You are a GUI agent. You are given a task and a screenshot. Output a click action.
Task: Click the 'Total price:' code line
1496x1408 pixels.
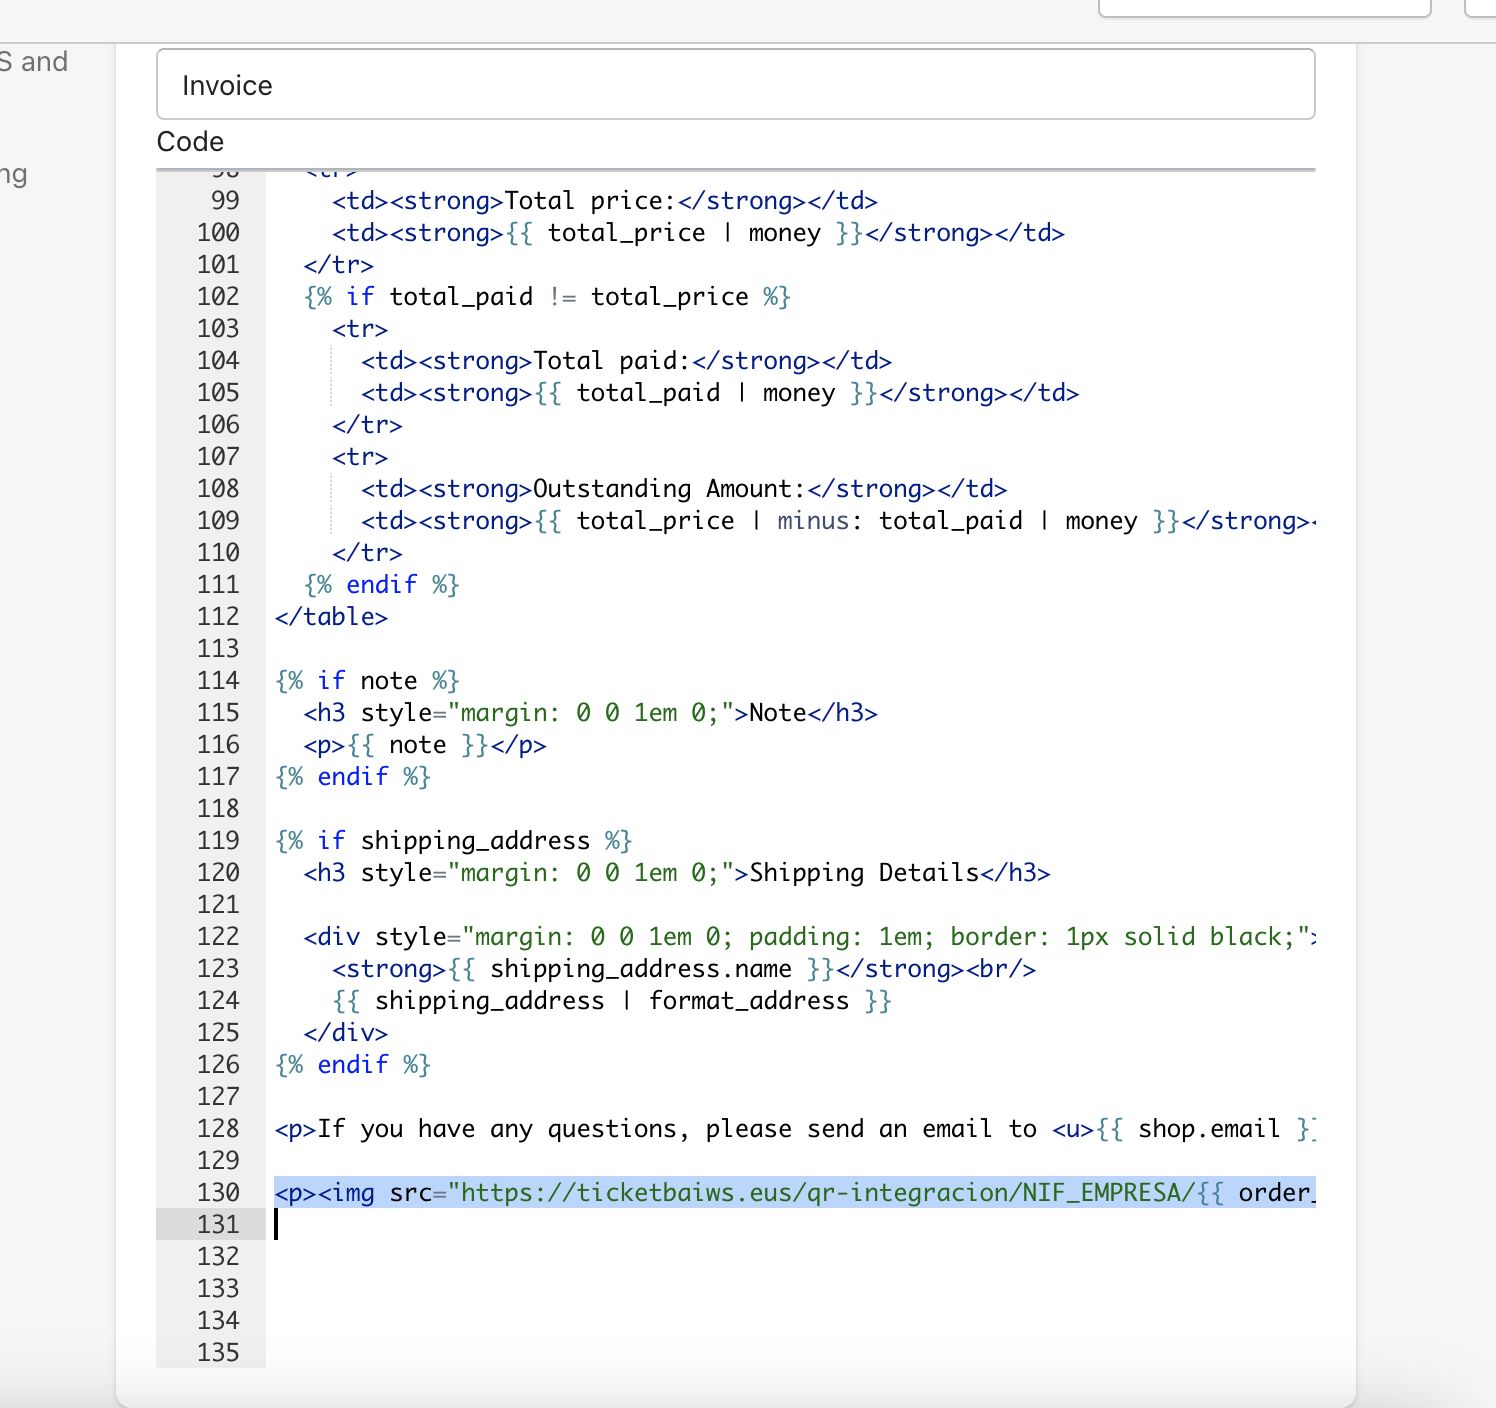(x=604, y=201)
